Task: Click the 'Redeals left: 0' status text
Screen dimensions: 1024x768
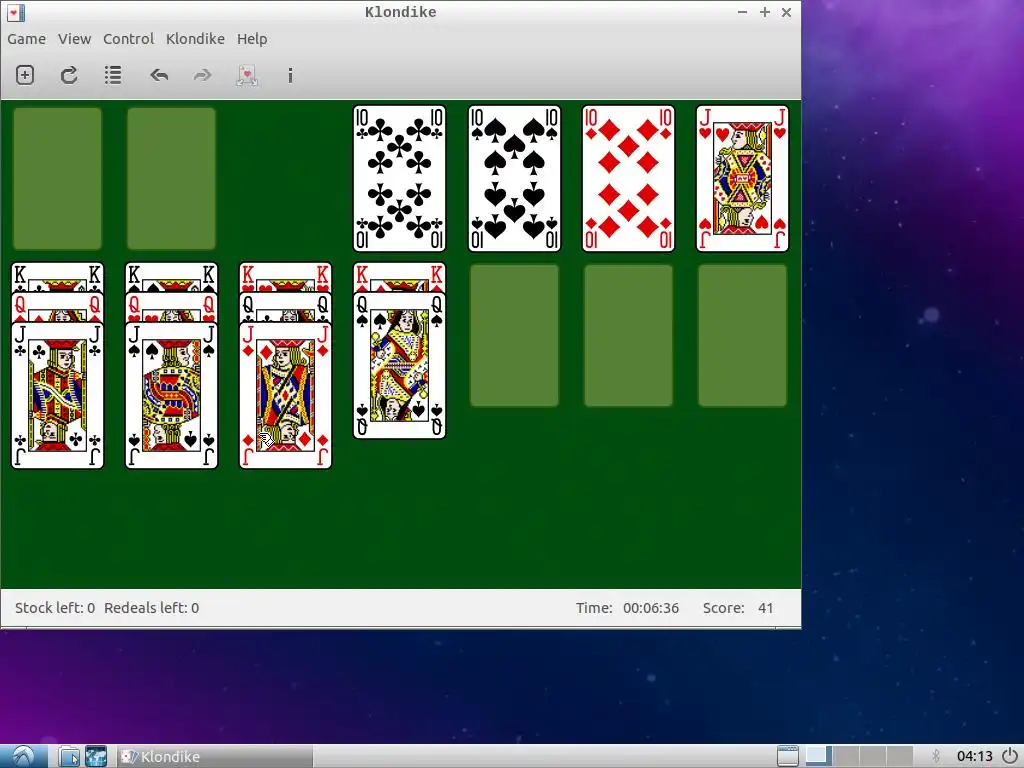Action: (x=152, y=608)
